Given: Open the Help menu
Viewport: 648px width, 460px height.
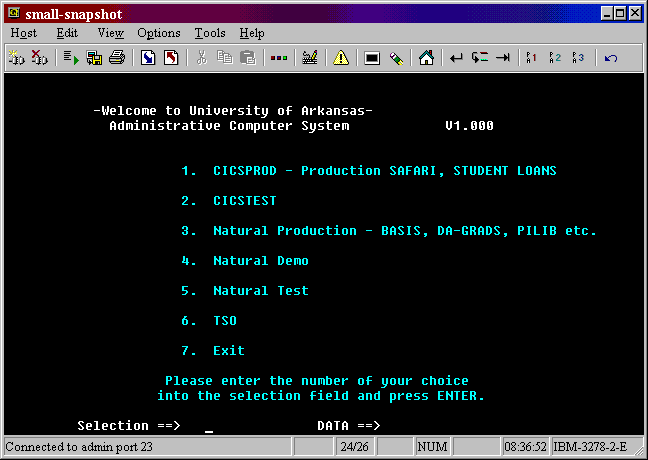Looking at the screenshot, I should (252, 33).
